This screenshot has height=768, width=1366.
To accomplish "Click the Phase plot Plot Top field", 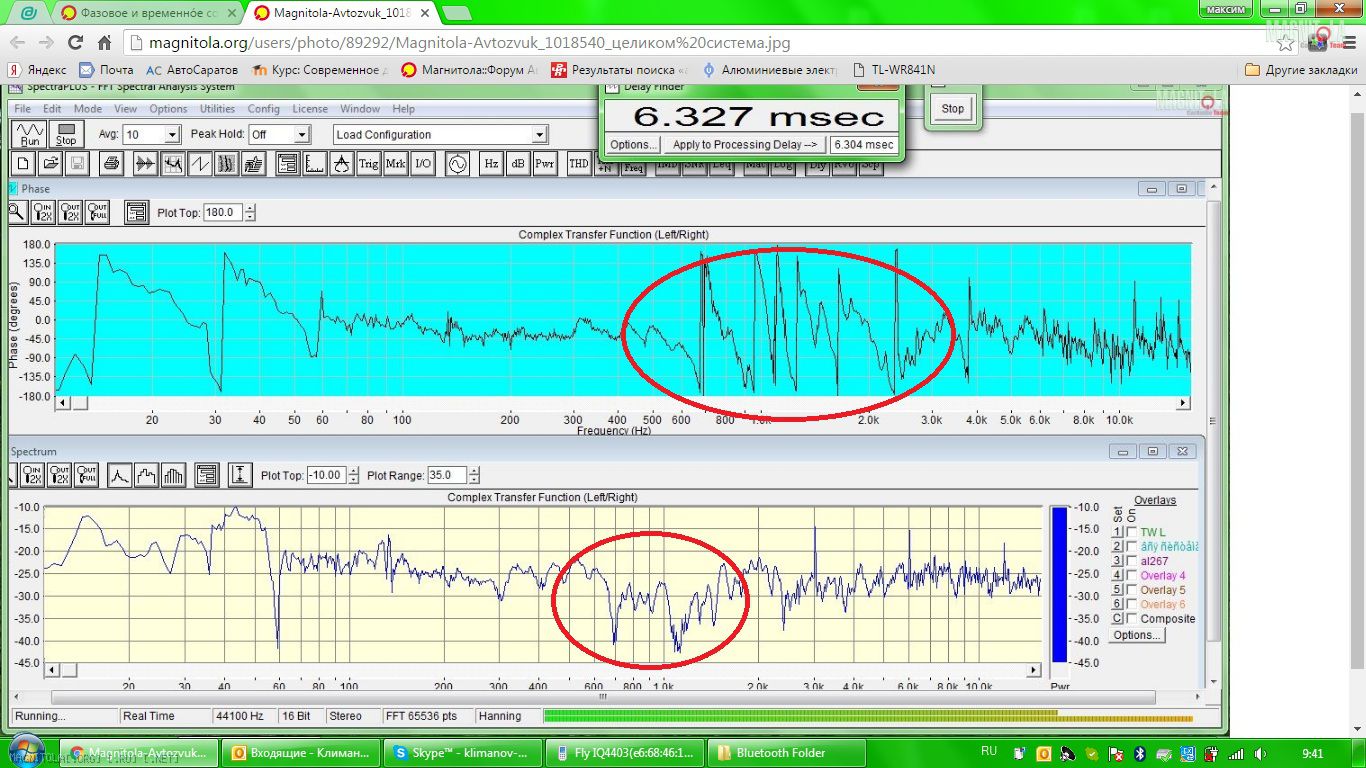I will pyautogui.click(x=223, y=212).
